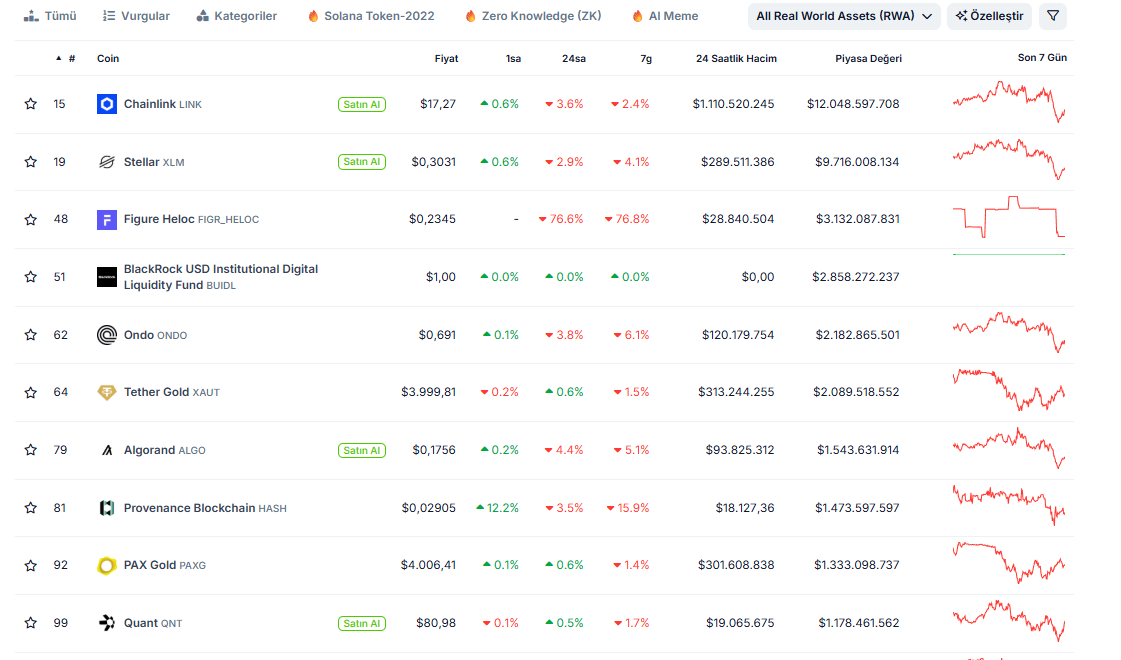This screenshot has height=660, width=1121.
Task: Click the Özelleştir button
Action: pyautogui.click(x=989, y=16)
